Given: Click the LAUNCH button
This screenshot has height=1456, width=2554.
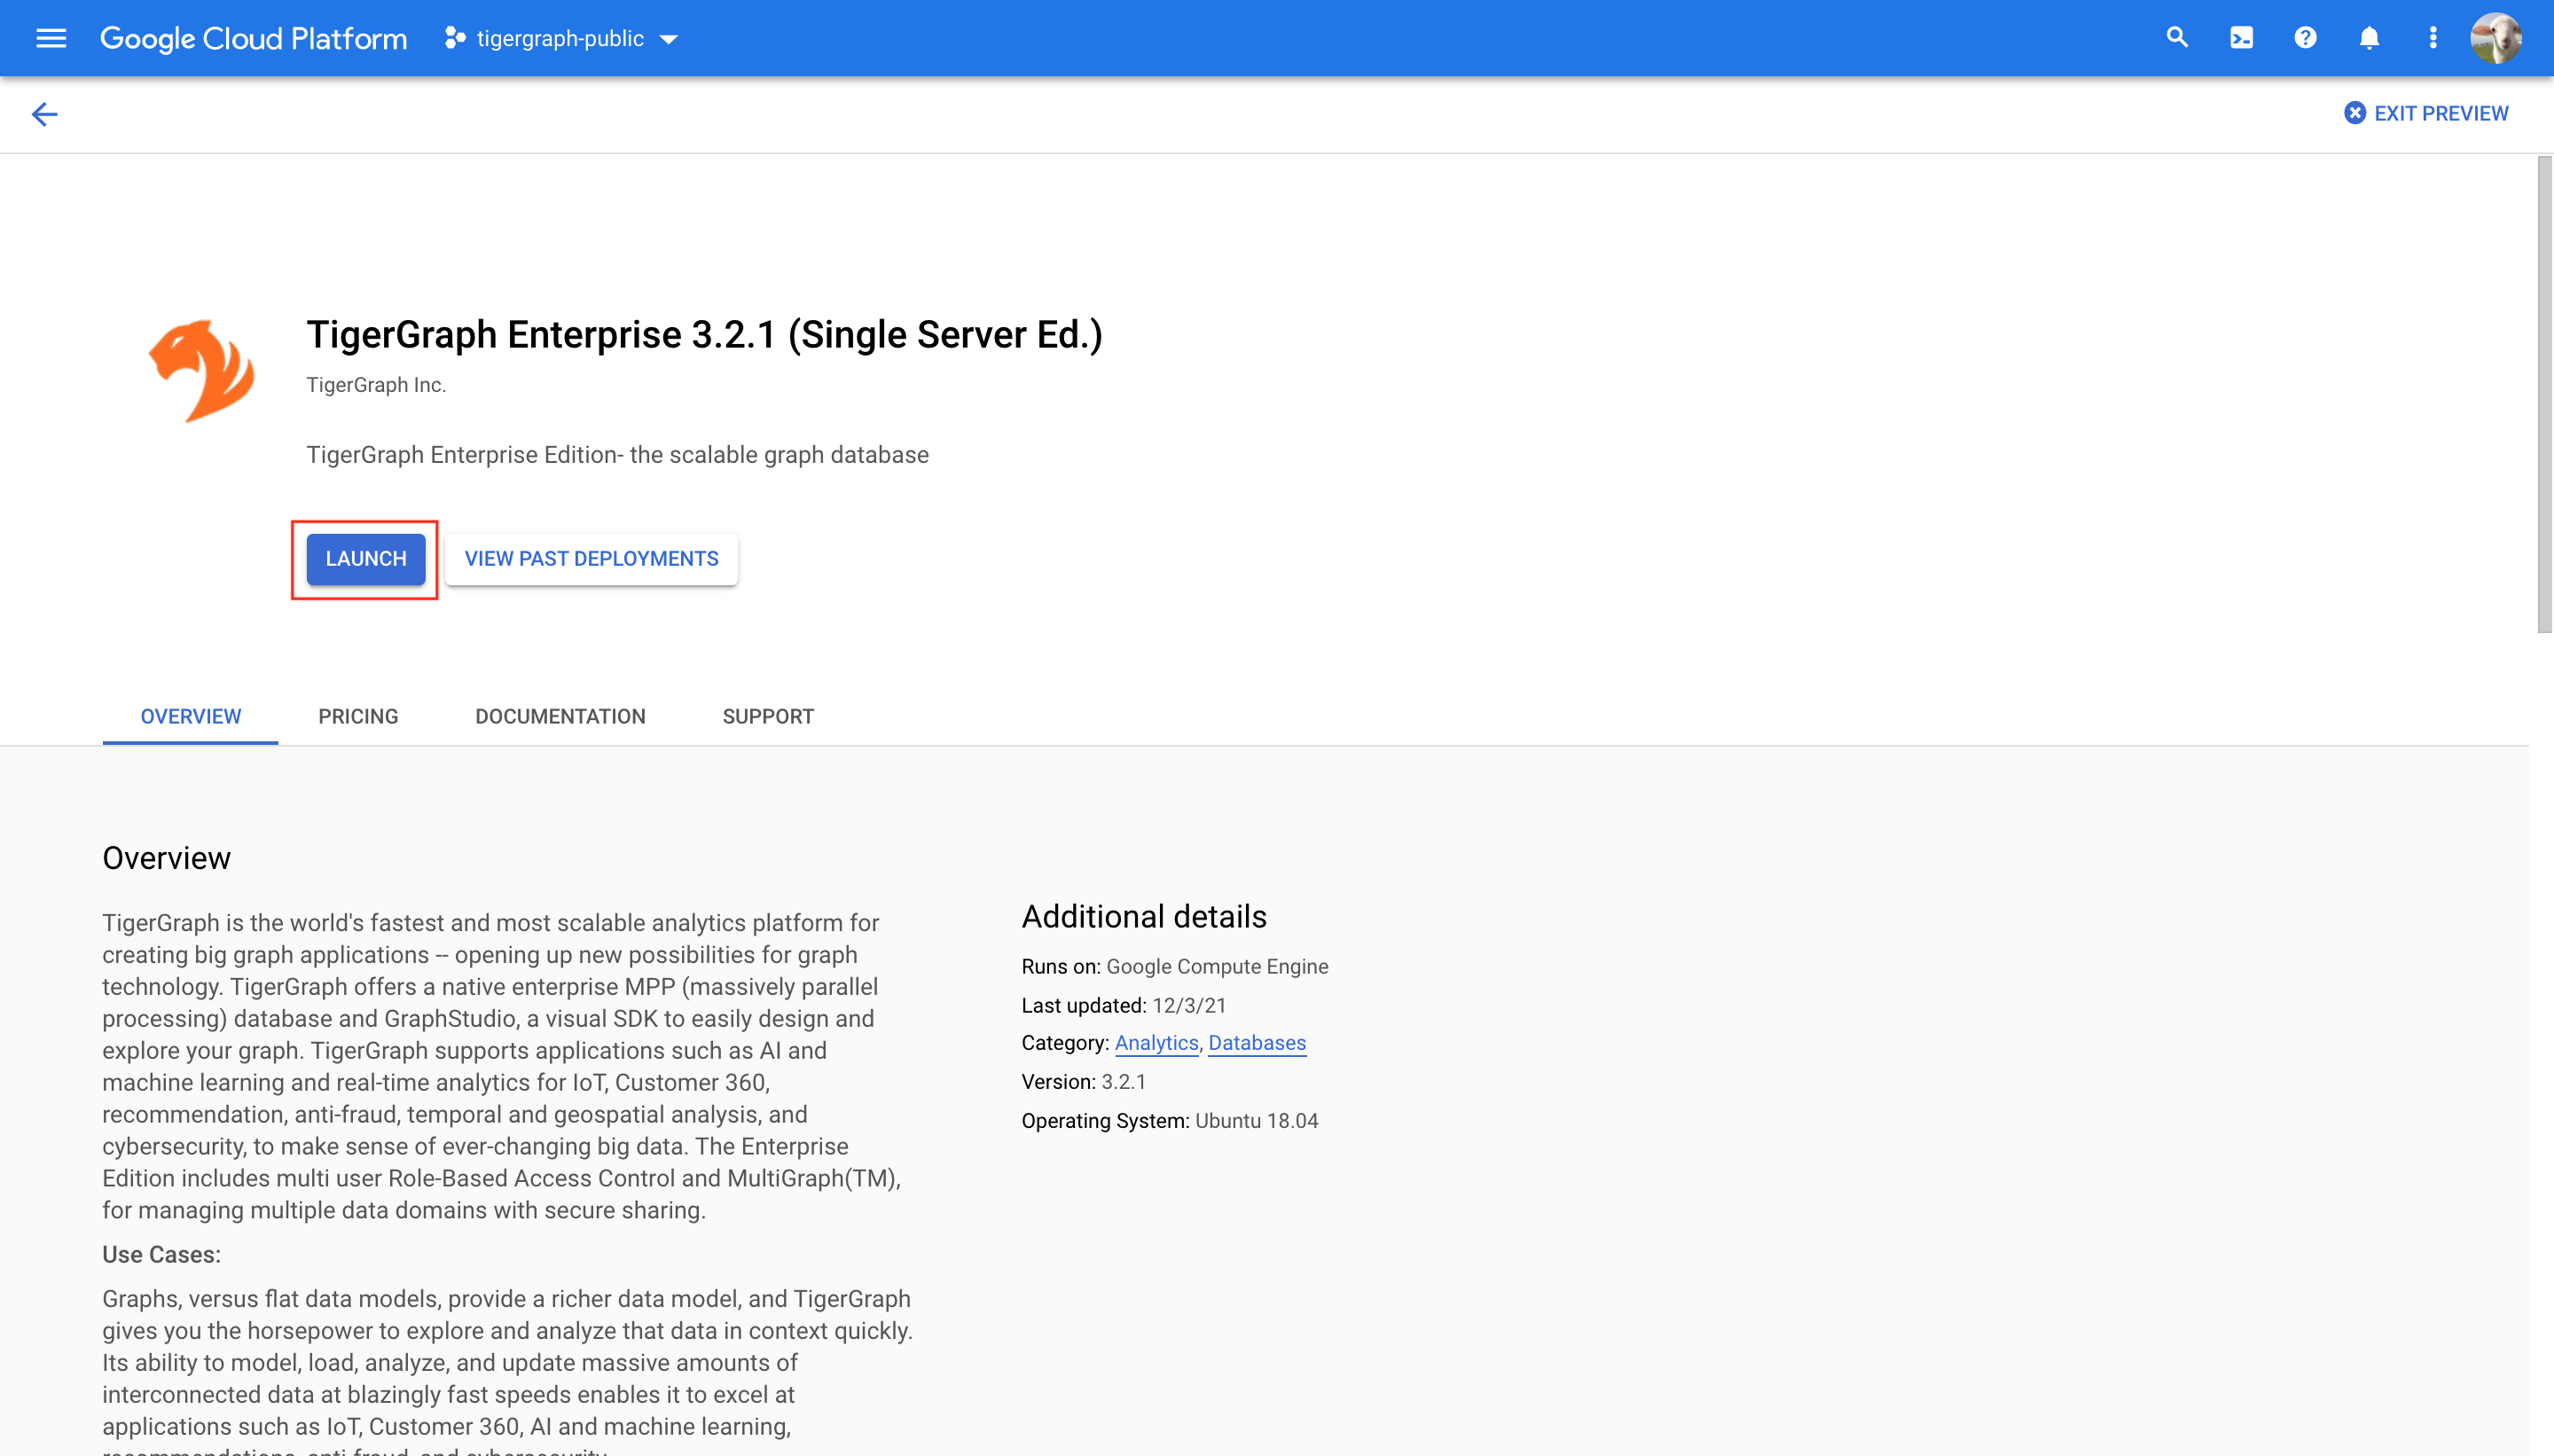Looking at the screenshot, I should [363, 558].
